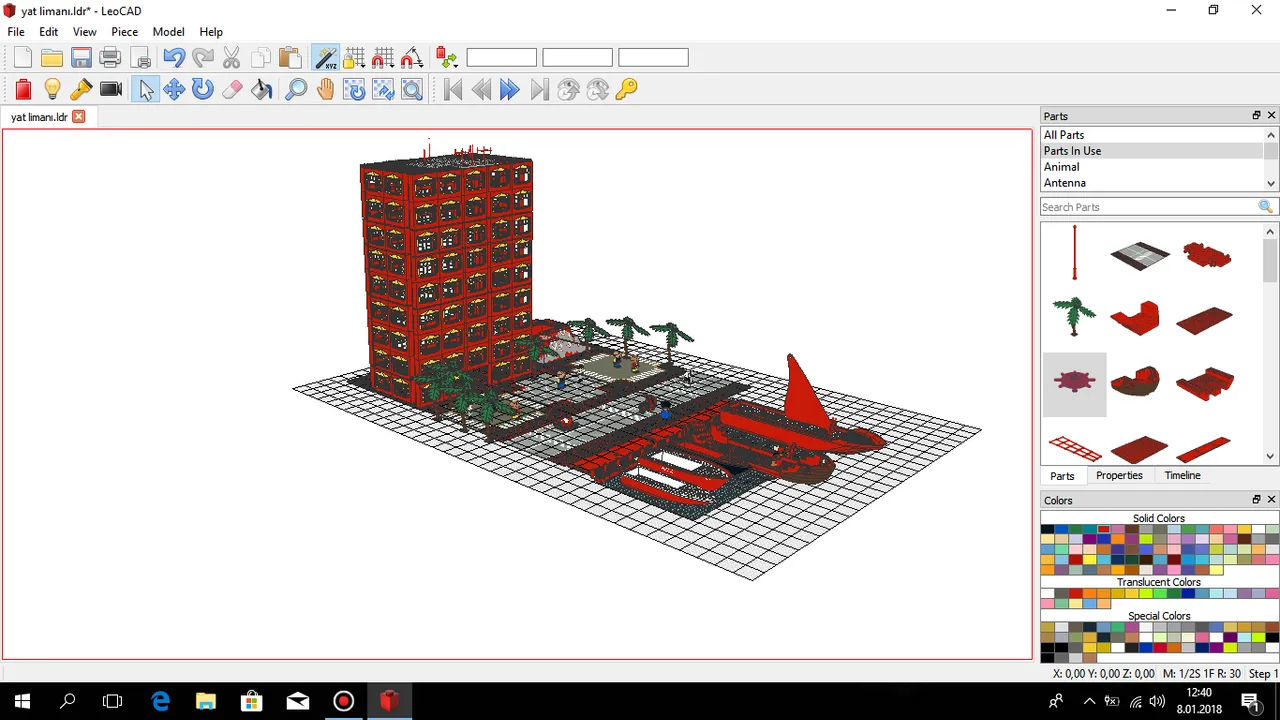Screen dimensions: 1280x720
Task: Activate the Rotate tool
Action: click(x=203, y=89)
